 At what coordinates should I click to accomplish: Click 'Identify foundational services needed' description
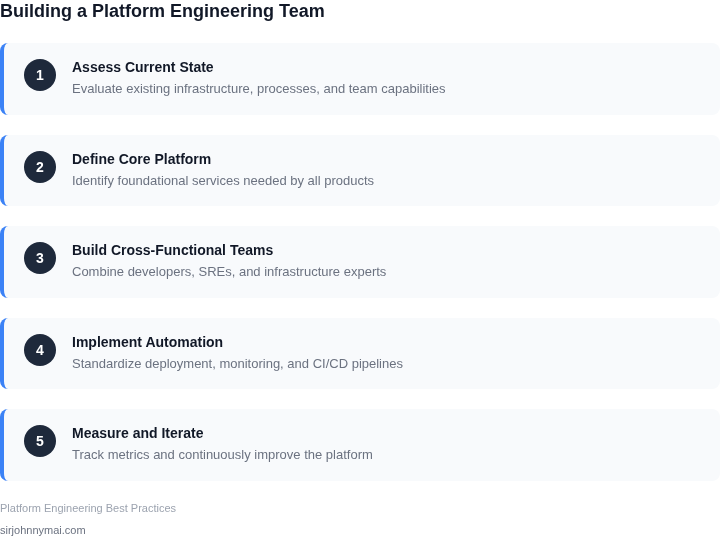tap(223, 181)
